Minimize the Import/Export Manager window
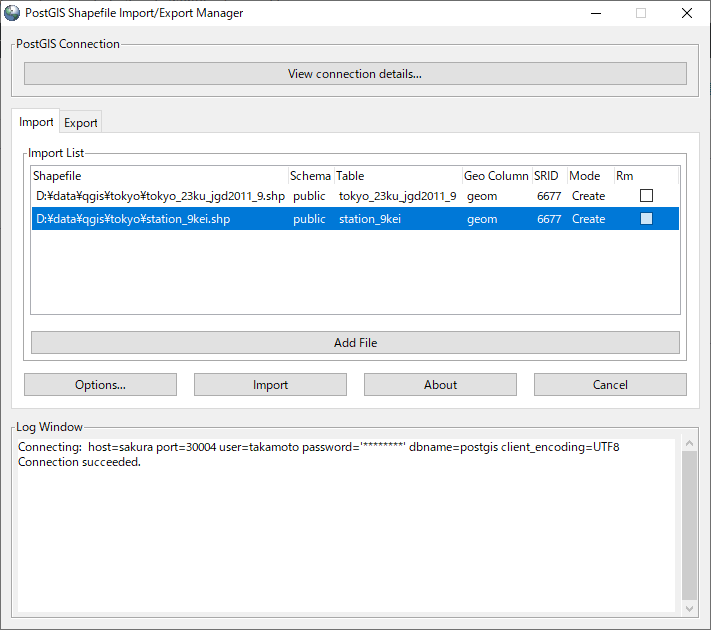 (x=596, y=13)
